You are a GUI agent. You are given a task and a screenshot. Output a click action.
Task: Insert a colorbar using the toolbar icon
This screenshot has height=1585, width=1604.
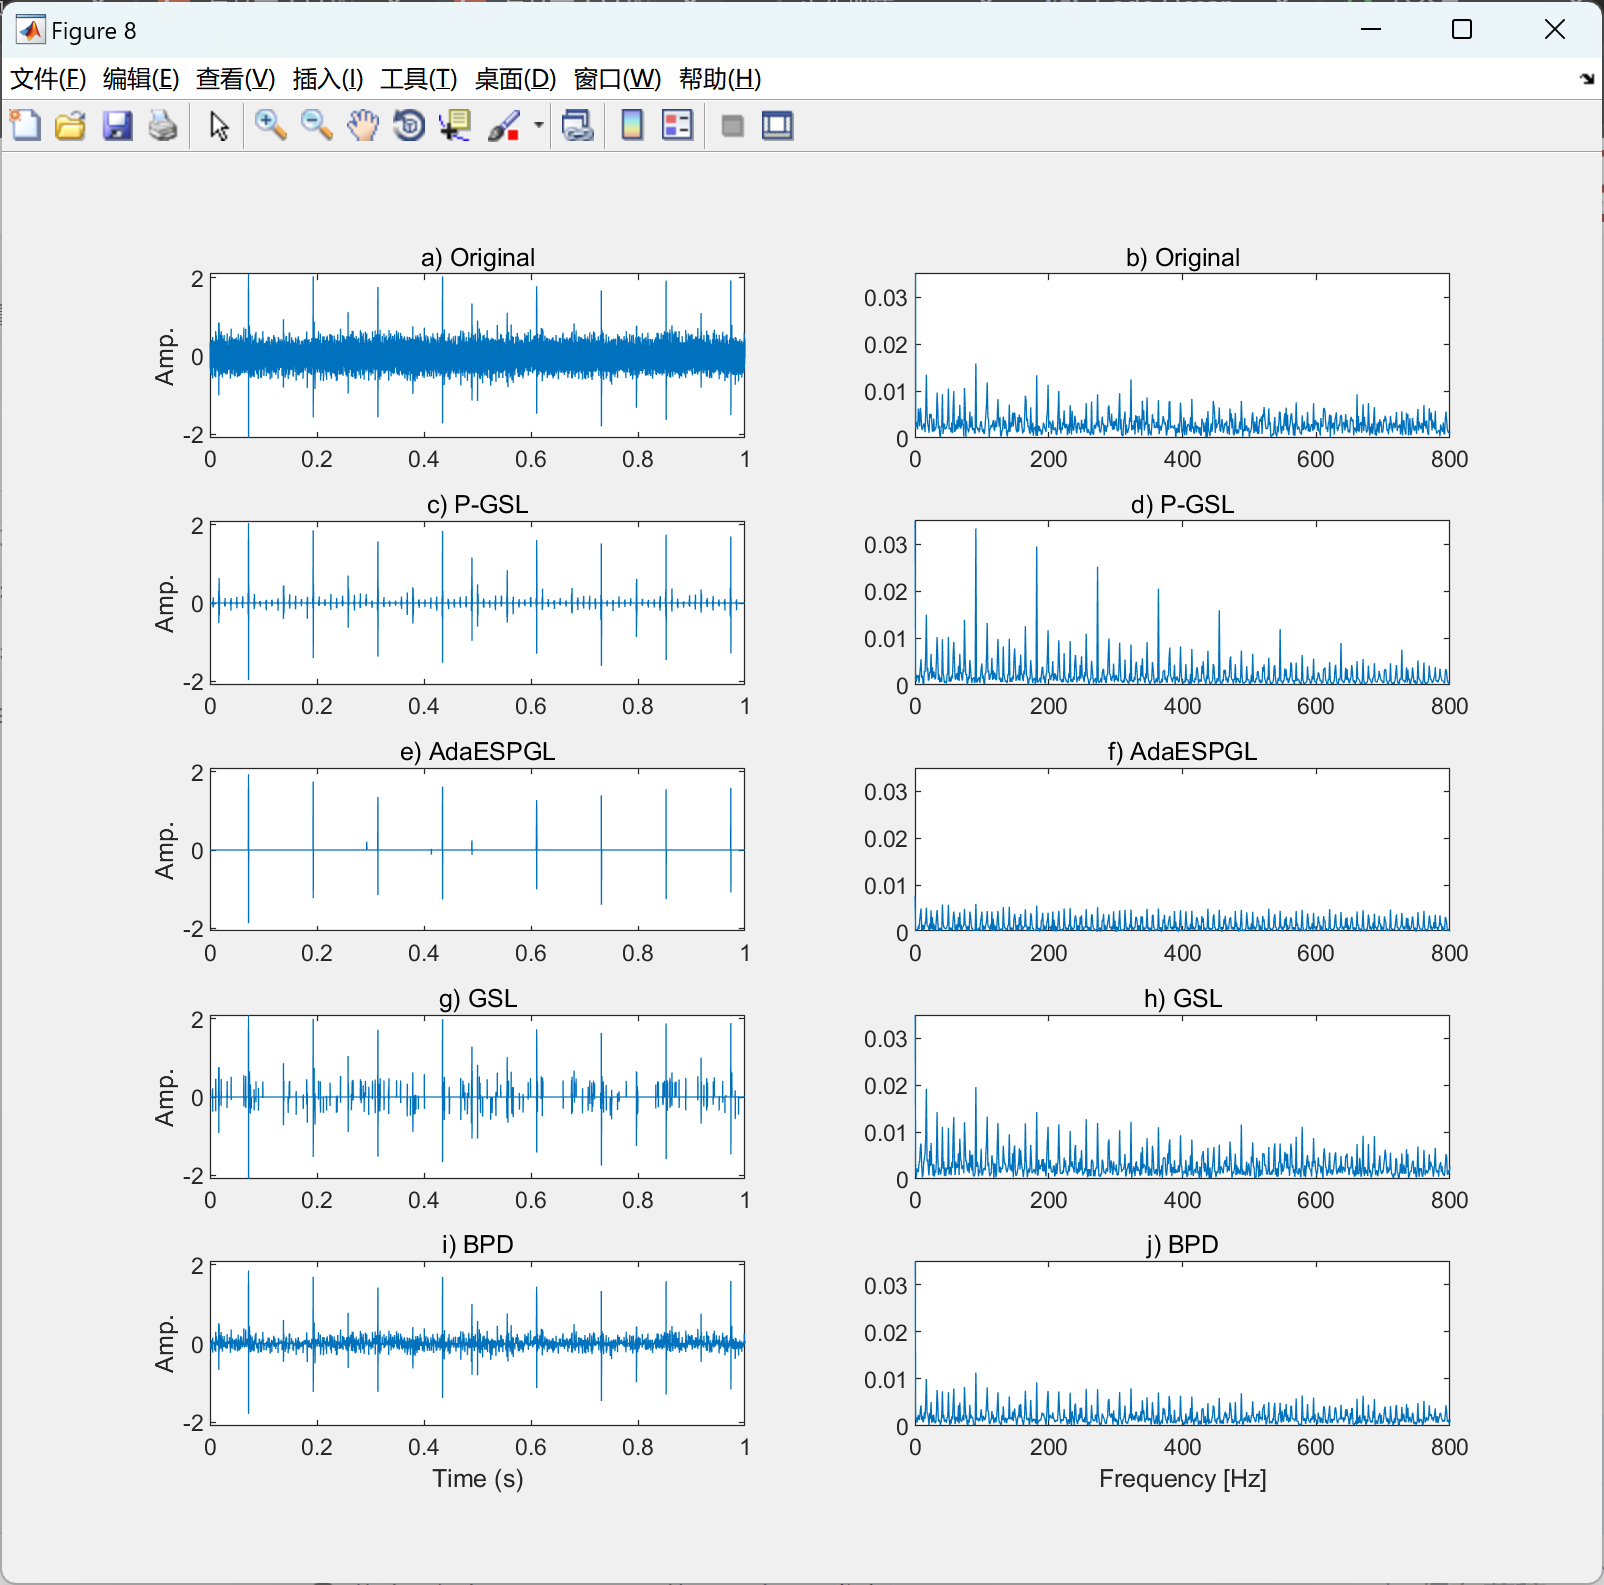pos(632,126)
